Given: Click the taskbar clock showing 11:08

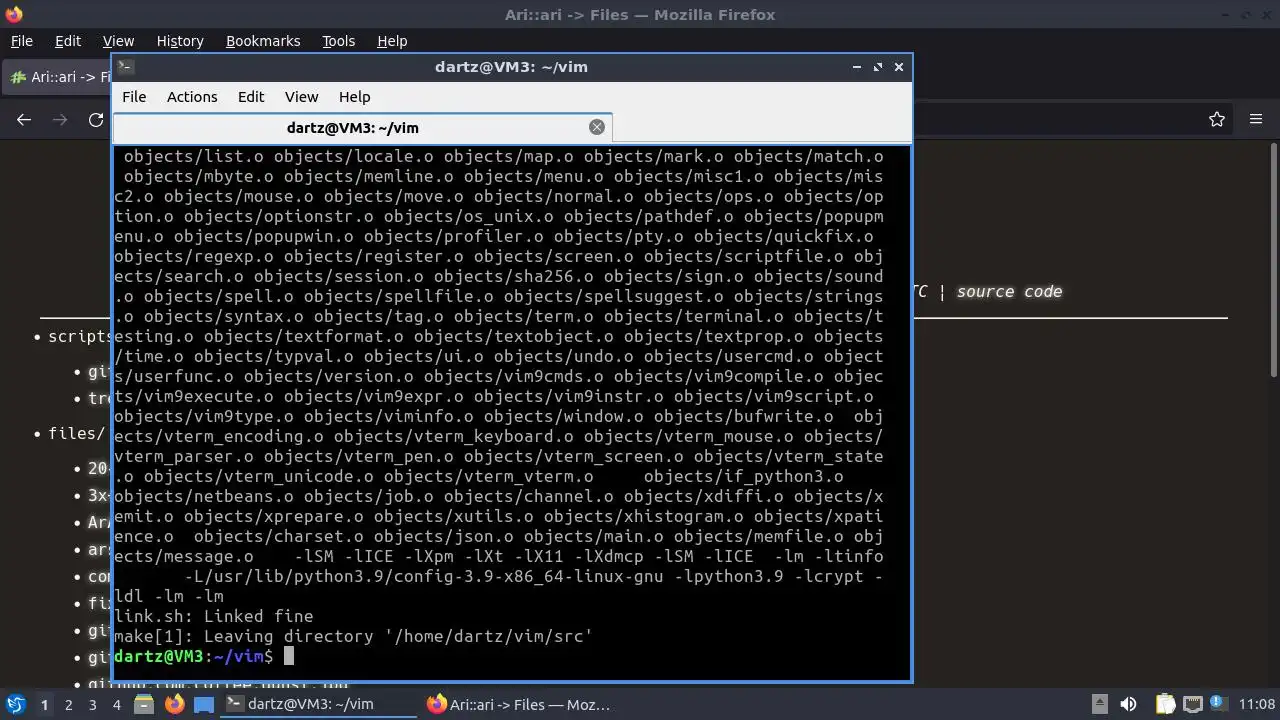Looking at the screenshot, I should [x=1257, y=704].
